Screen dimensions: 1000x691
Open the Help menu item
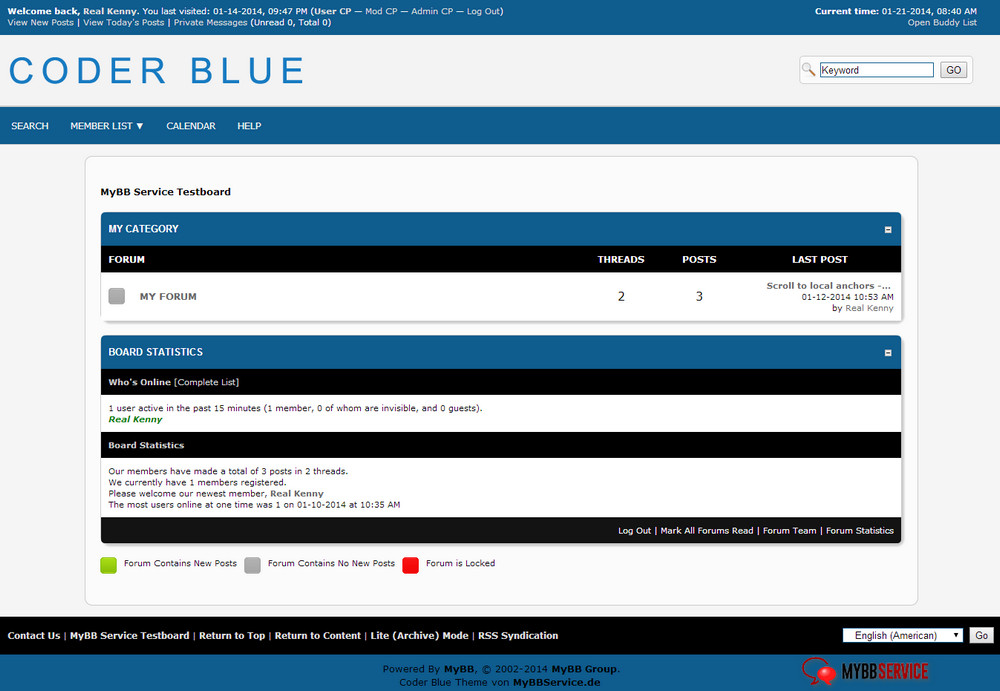click(x=249, y=126)
